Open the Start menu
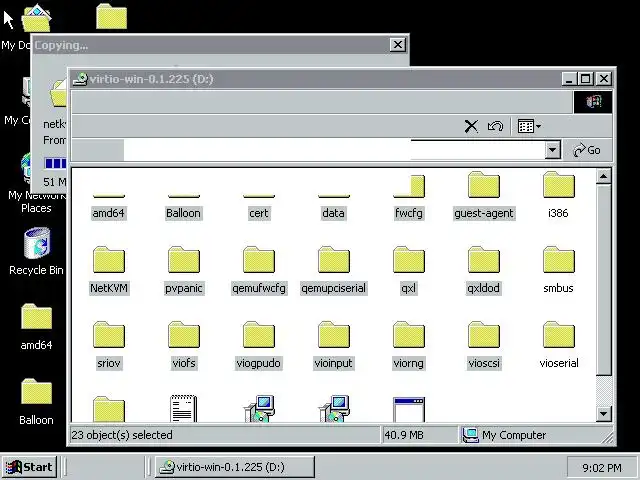Image resolution: width=640 pixels, height=480 pixels. tap(29, 467)
